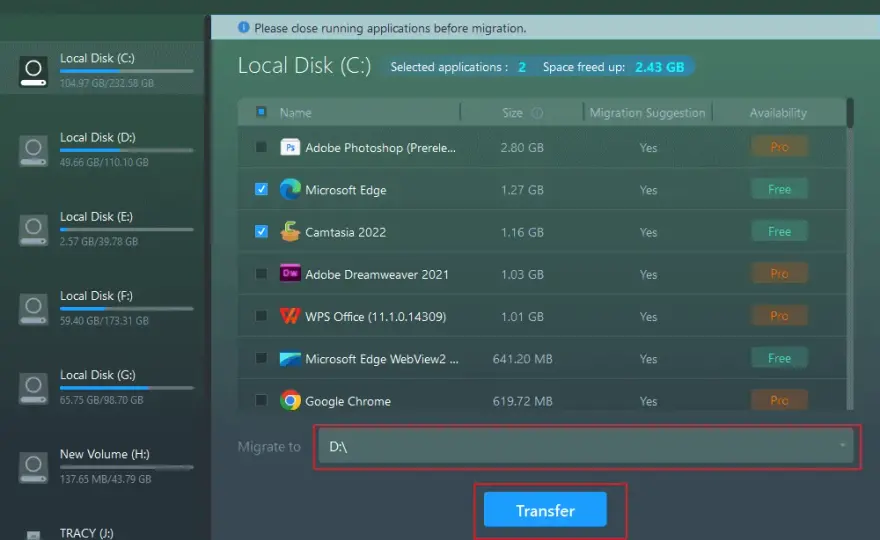The height and width of the screenshot is (540, 880).
Task: Click the Local Disk (D:) drive icon
Action: click(x=33, y=151)
